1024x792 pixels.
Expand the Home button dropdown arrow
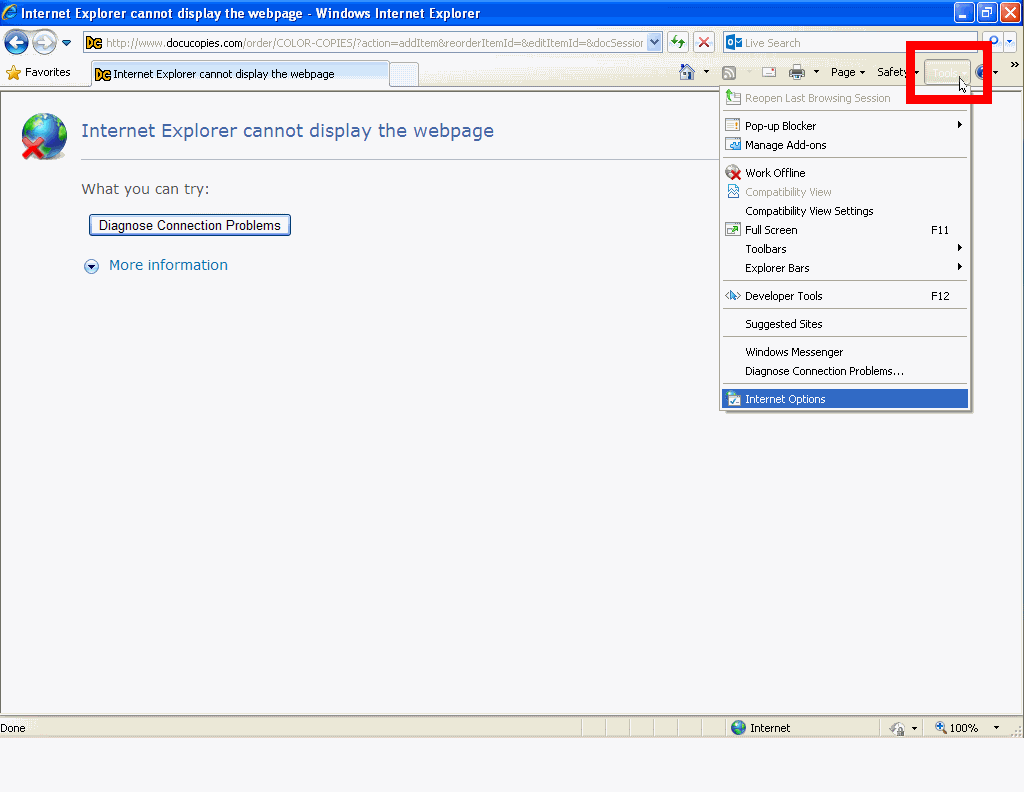point(706,72)
